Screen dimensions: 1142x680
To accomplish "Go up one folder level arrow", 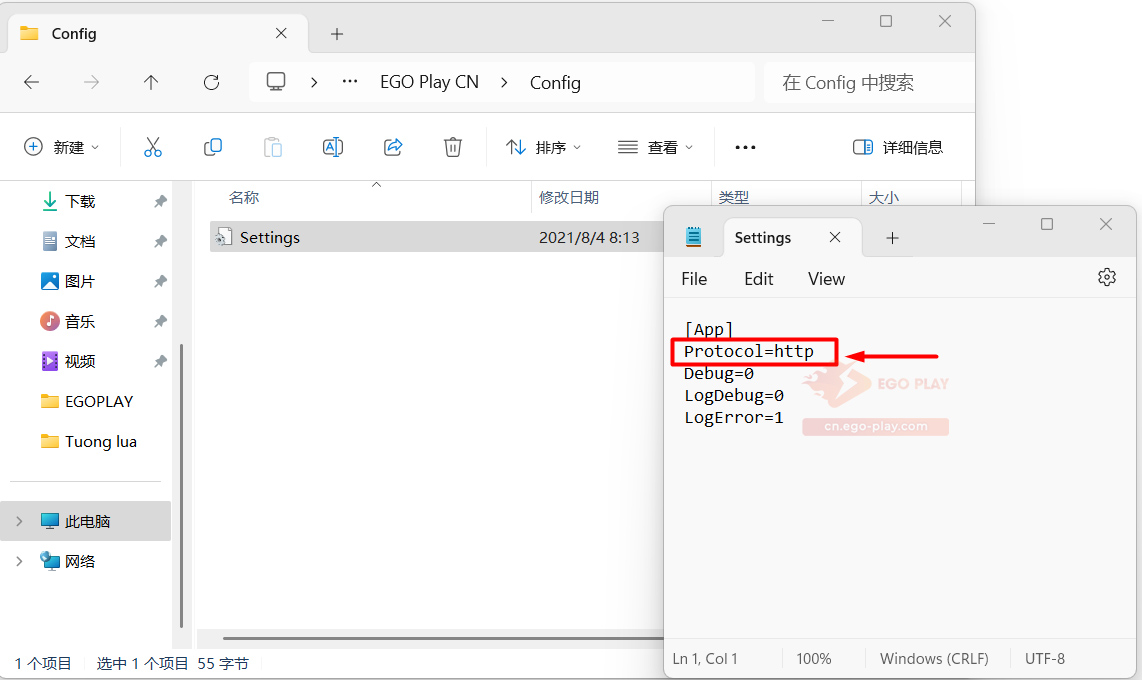I will tap(151, 82).
